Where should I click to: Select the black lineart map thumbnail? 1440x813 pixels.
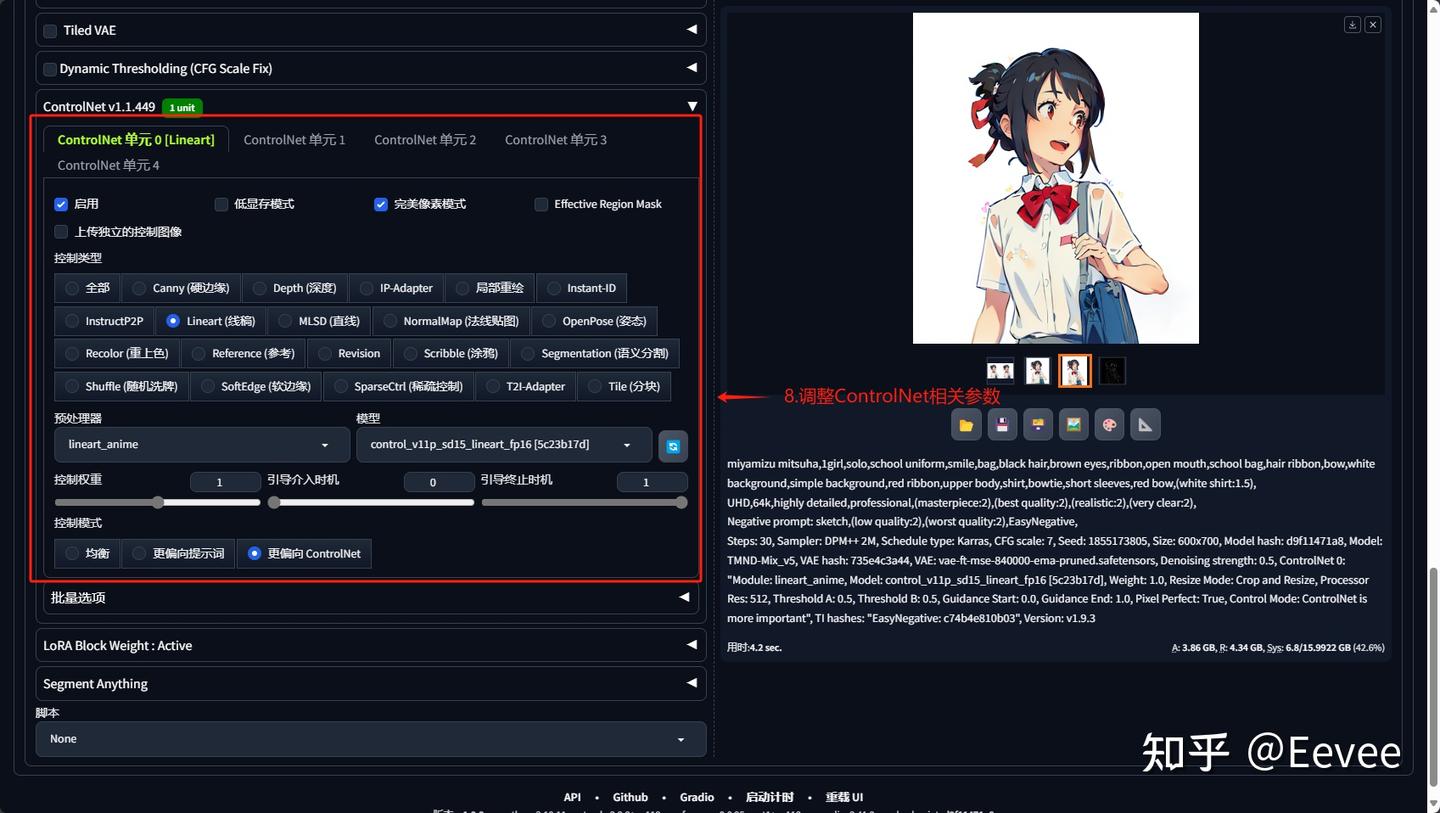[1112, 371]
